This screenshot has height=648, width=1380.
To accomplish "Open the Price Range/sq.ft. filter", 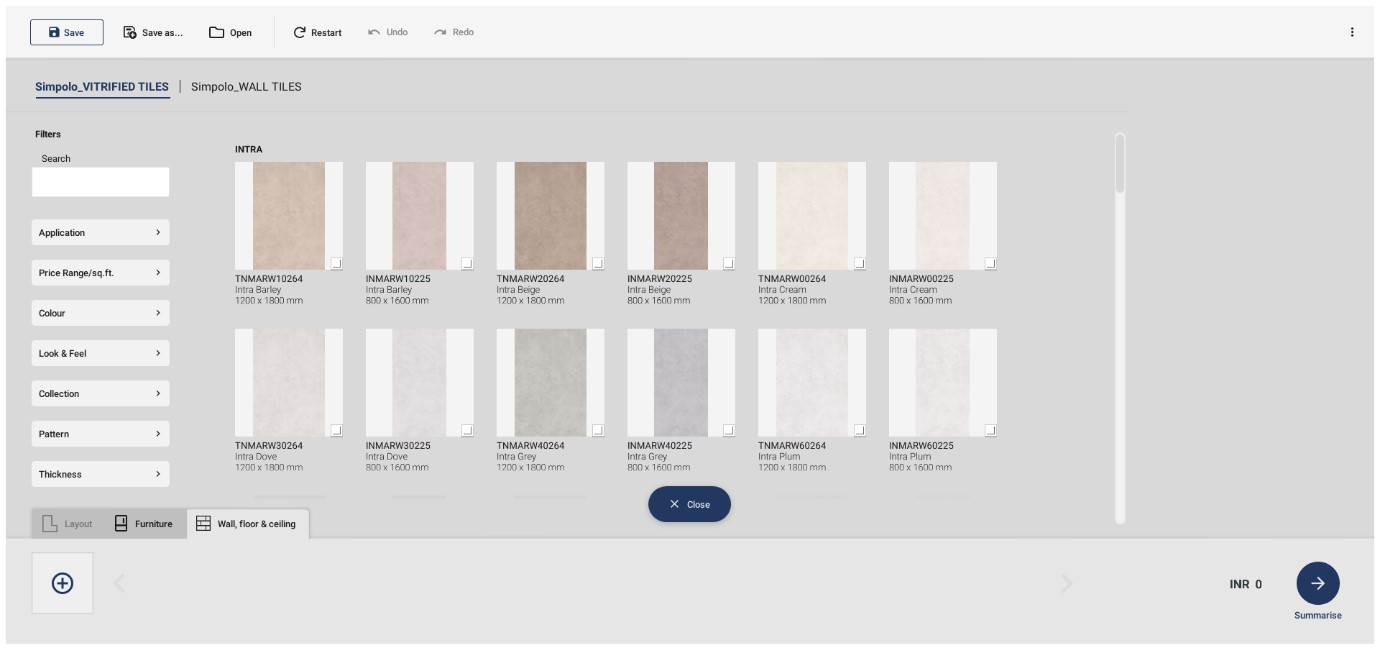I will point(100,272).
